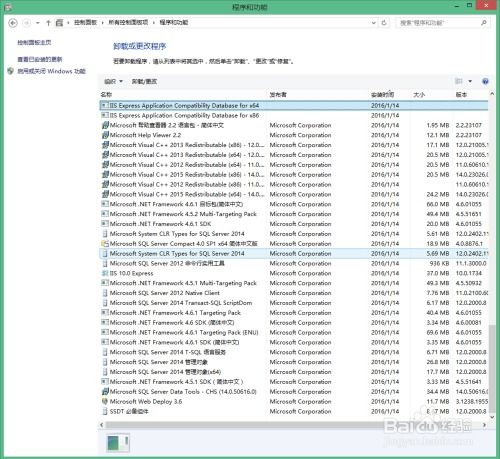Image resolution: width=500 pixels, height=459 pixels.
Task: Click icon of Microsoft Help Viewer 2.2
Action: point(105,135)
